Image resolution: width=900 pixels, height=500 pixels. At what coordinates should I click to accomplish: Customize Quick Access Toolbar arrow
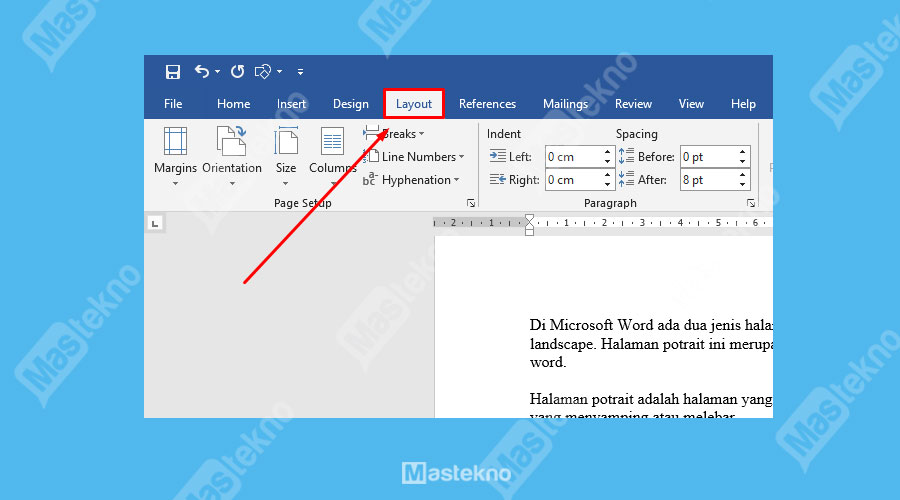coord(300,72)
